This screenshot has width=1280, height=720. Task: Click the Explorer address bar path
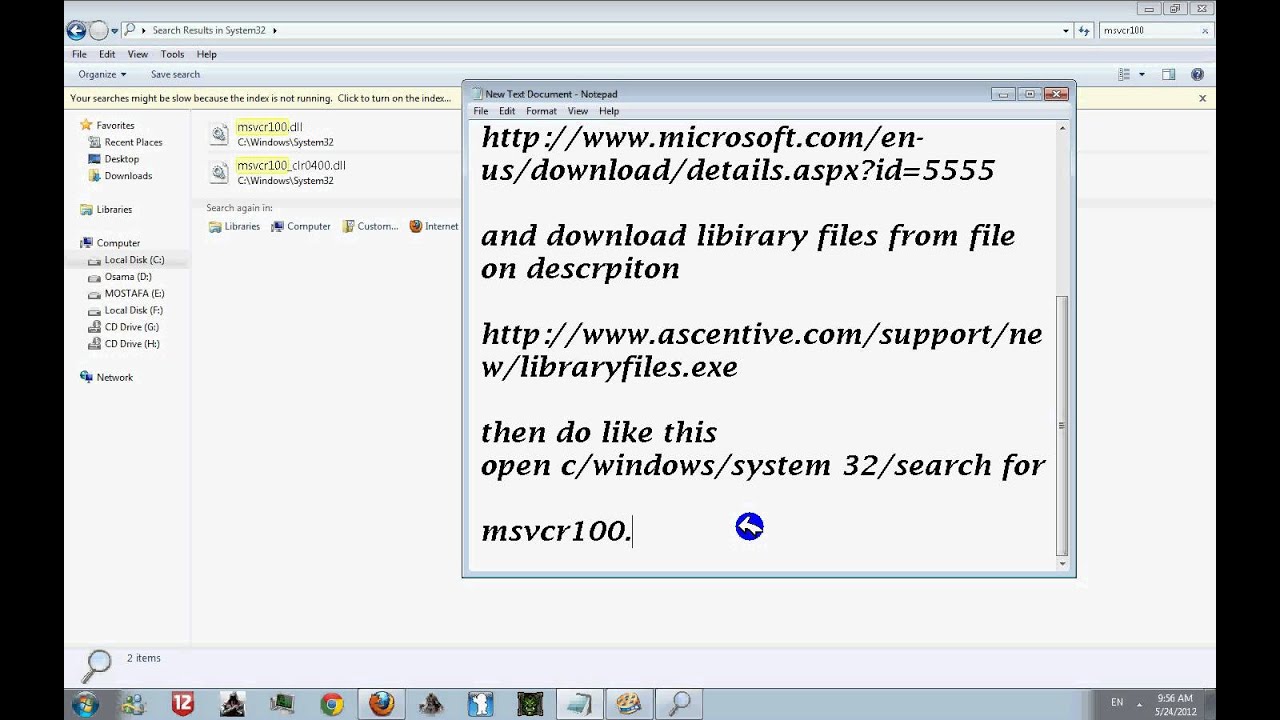(x=595, y=30)
